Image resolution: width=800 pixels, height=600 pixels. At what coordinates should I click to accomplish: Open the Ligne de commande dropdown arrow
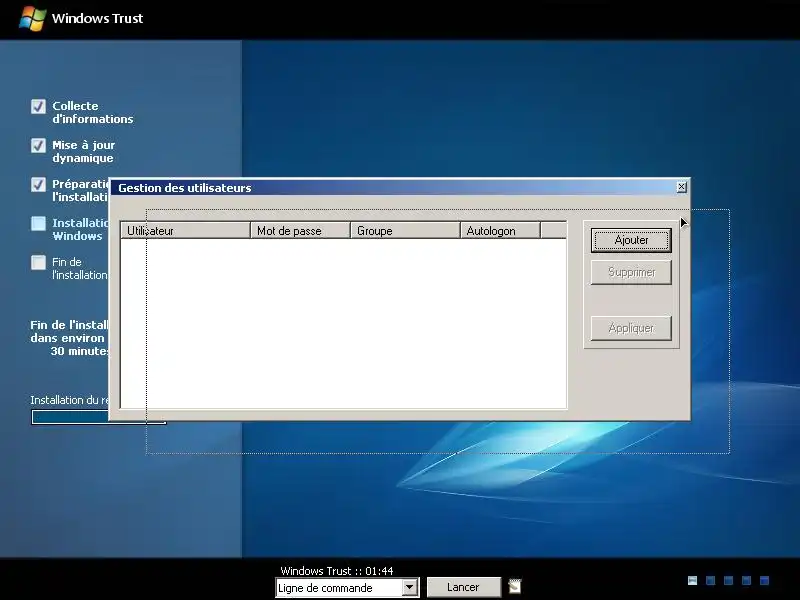coord(409,588)
